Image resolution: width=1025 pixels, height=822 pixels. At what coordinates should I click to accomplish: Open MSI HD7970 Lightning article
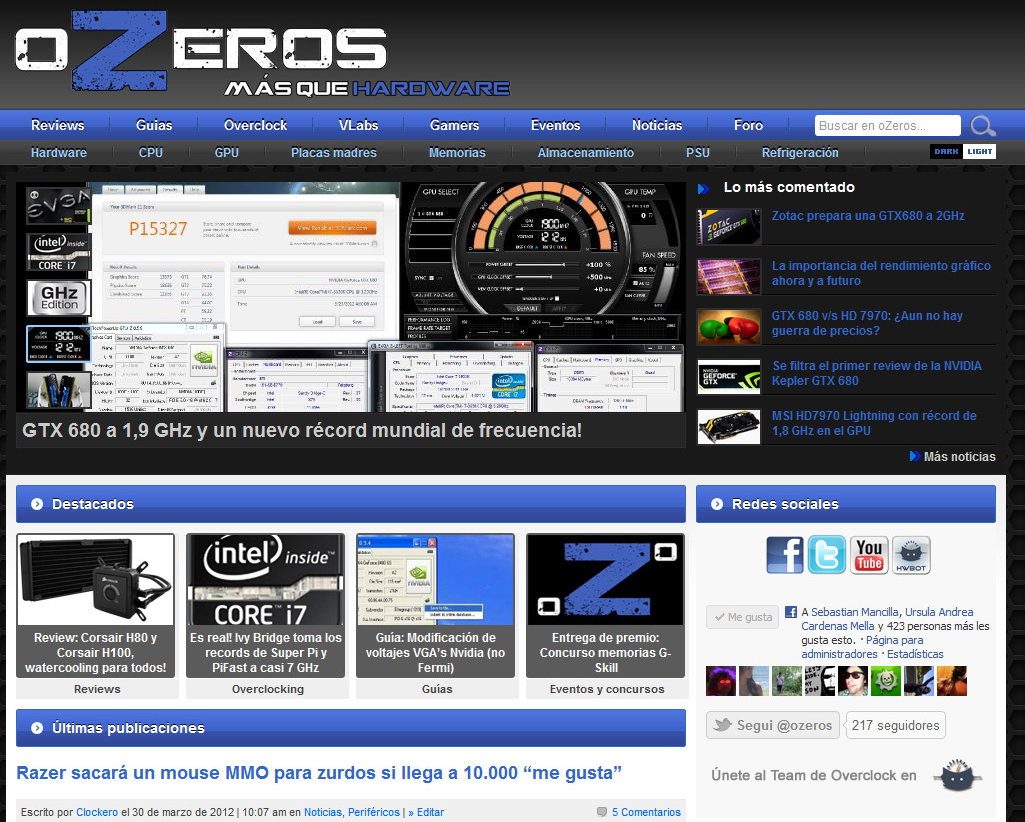point(874,423)
